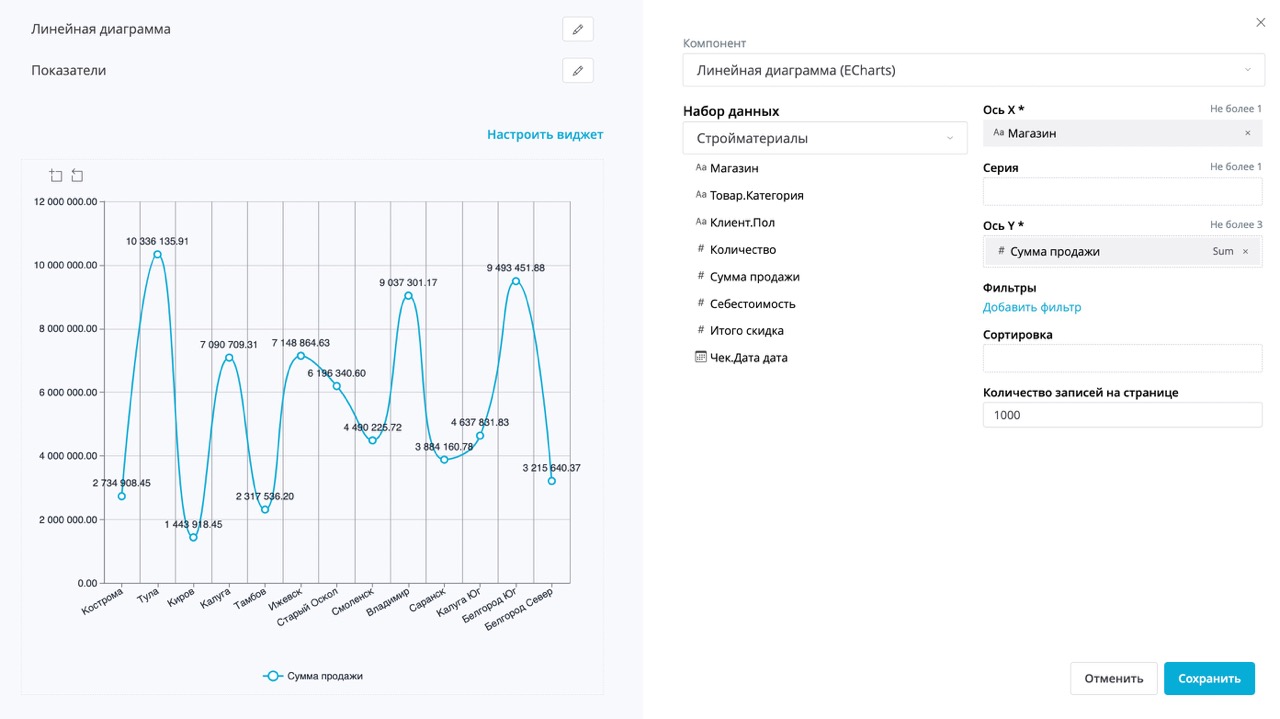Open the Компонент dropdown

click(974, 70)
